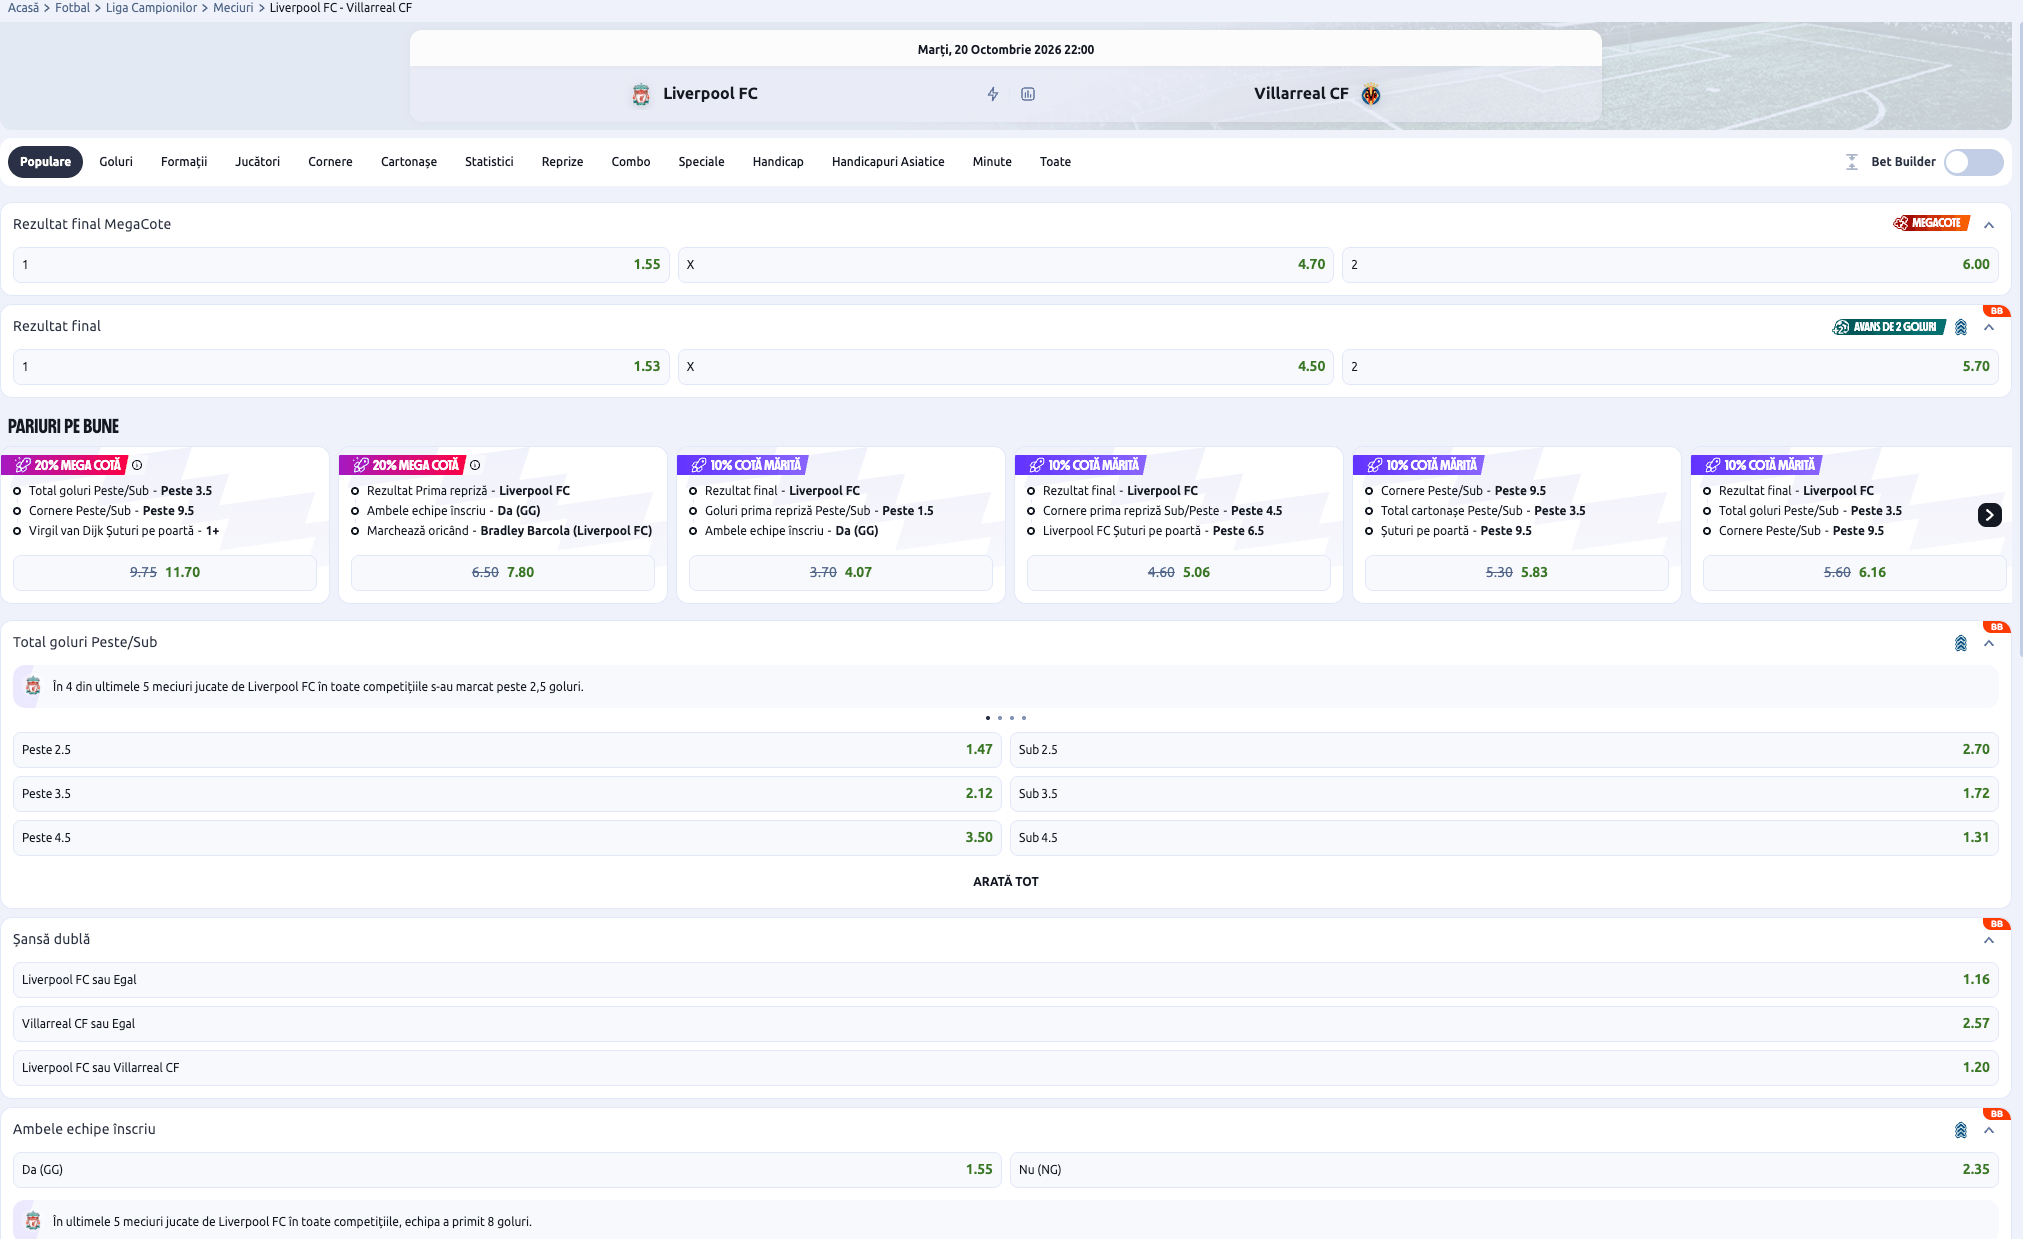Collapse the Ambele echipe înscriu section
Image resolution: width=2023 pixels, height=1239 pixels.
[x=1989, y=1130]
